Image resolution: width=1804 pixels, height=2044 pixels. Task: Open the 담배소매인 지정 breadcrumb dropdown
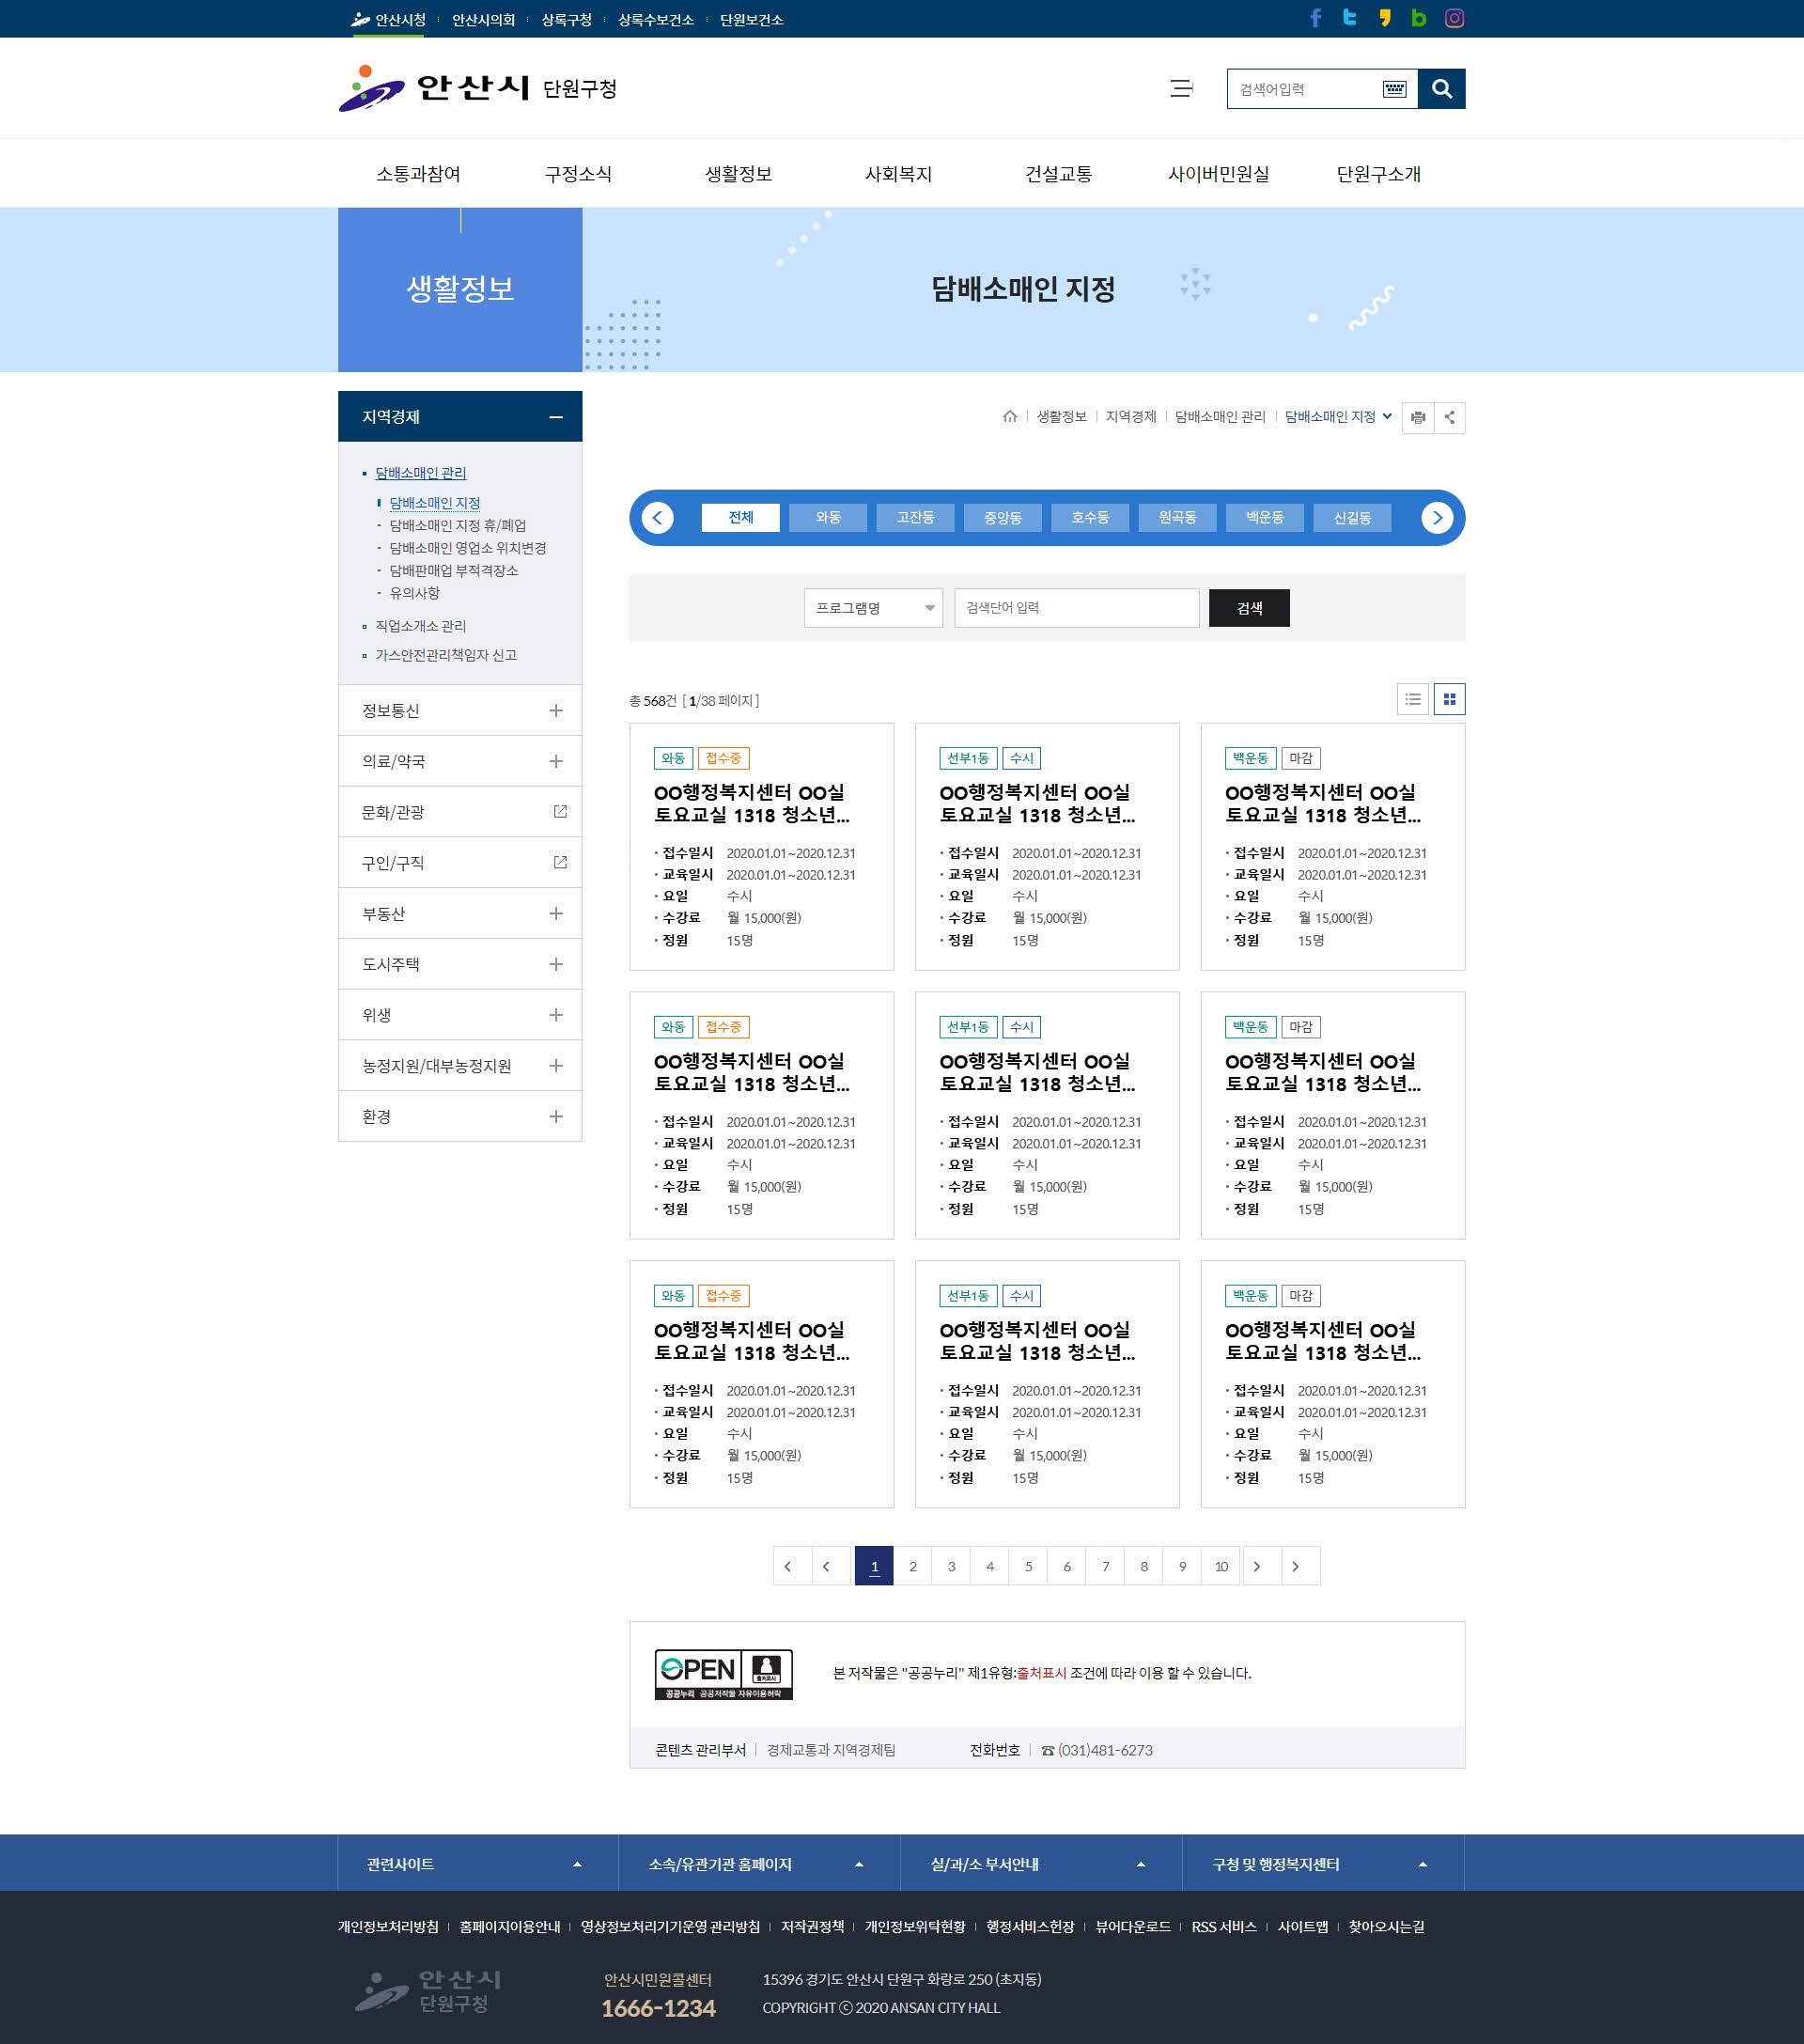(1338, 417)
